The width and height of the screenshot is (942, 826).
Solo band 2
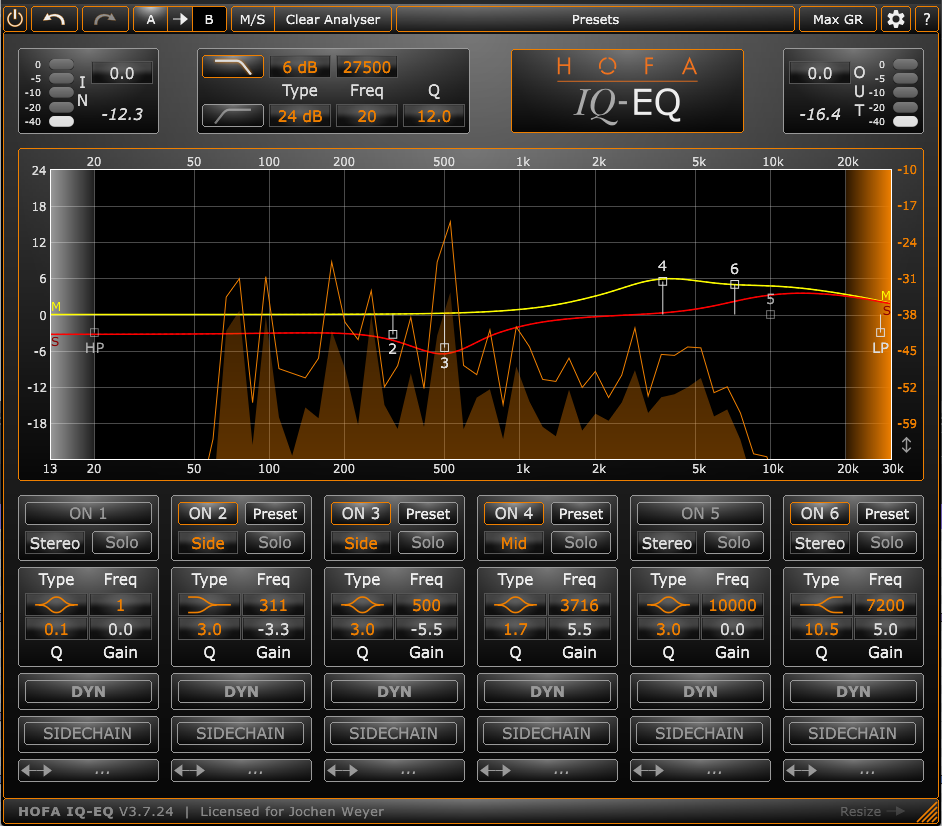point(275,542)
